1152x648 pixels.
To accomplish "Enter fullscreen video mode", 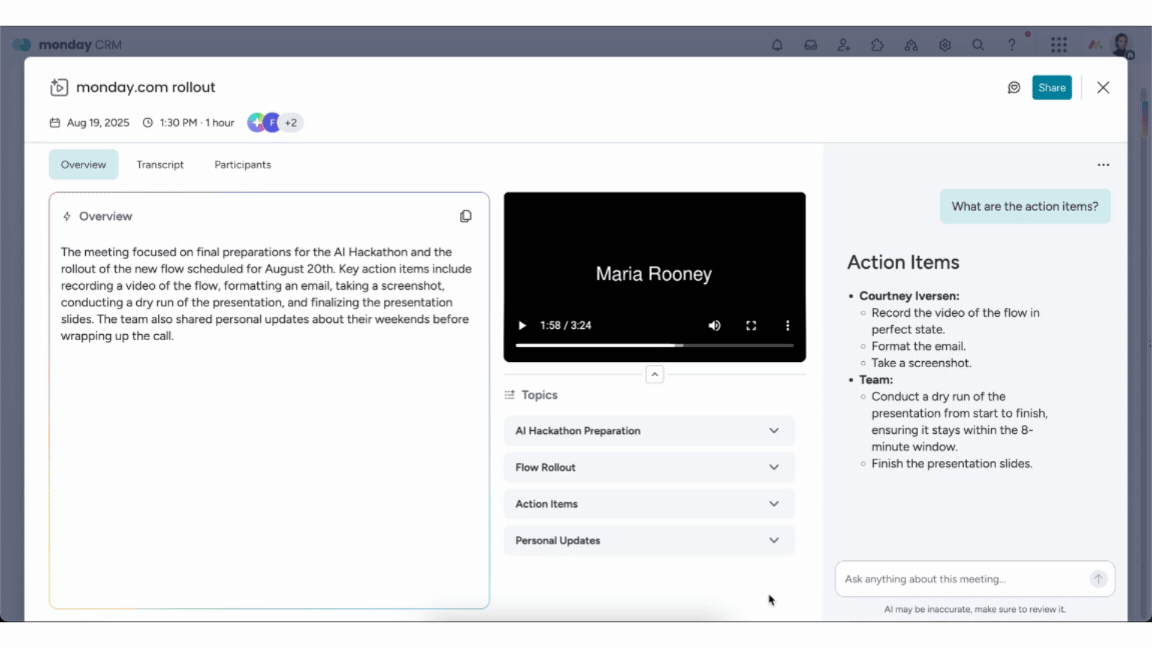I will click(x=751, y=325).
